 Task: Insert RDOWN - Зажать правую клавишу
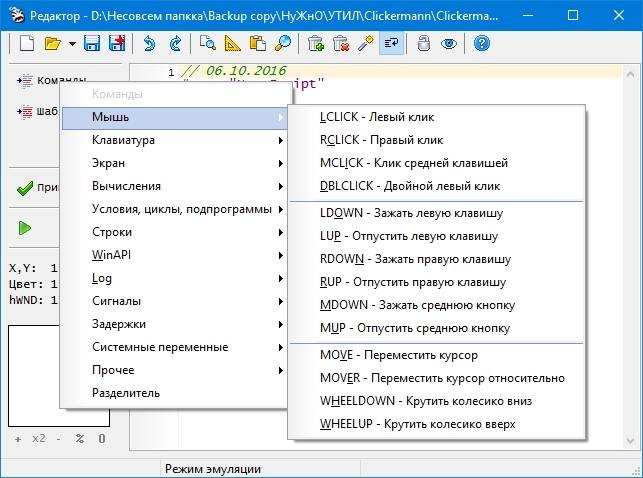coord(437,259)
